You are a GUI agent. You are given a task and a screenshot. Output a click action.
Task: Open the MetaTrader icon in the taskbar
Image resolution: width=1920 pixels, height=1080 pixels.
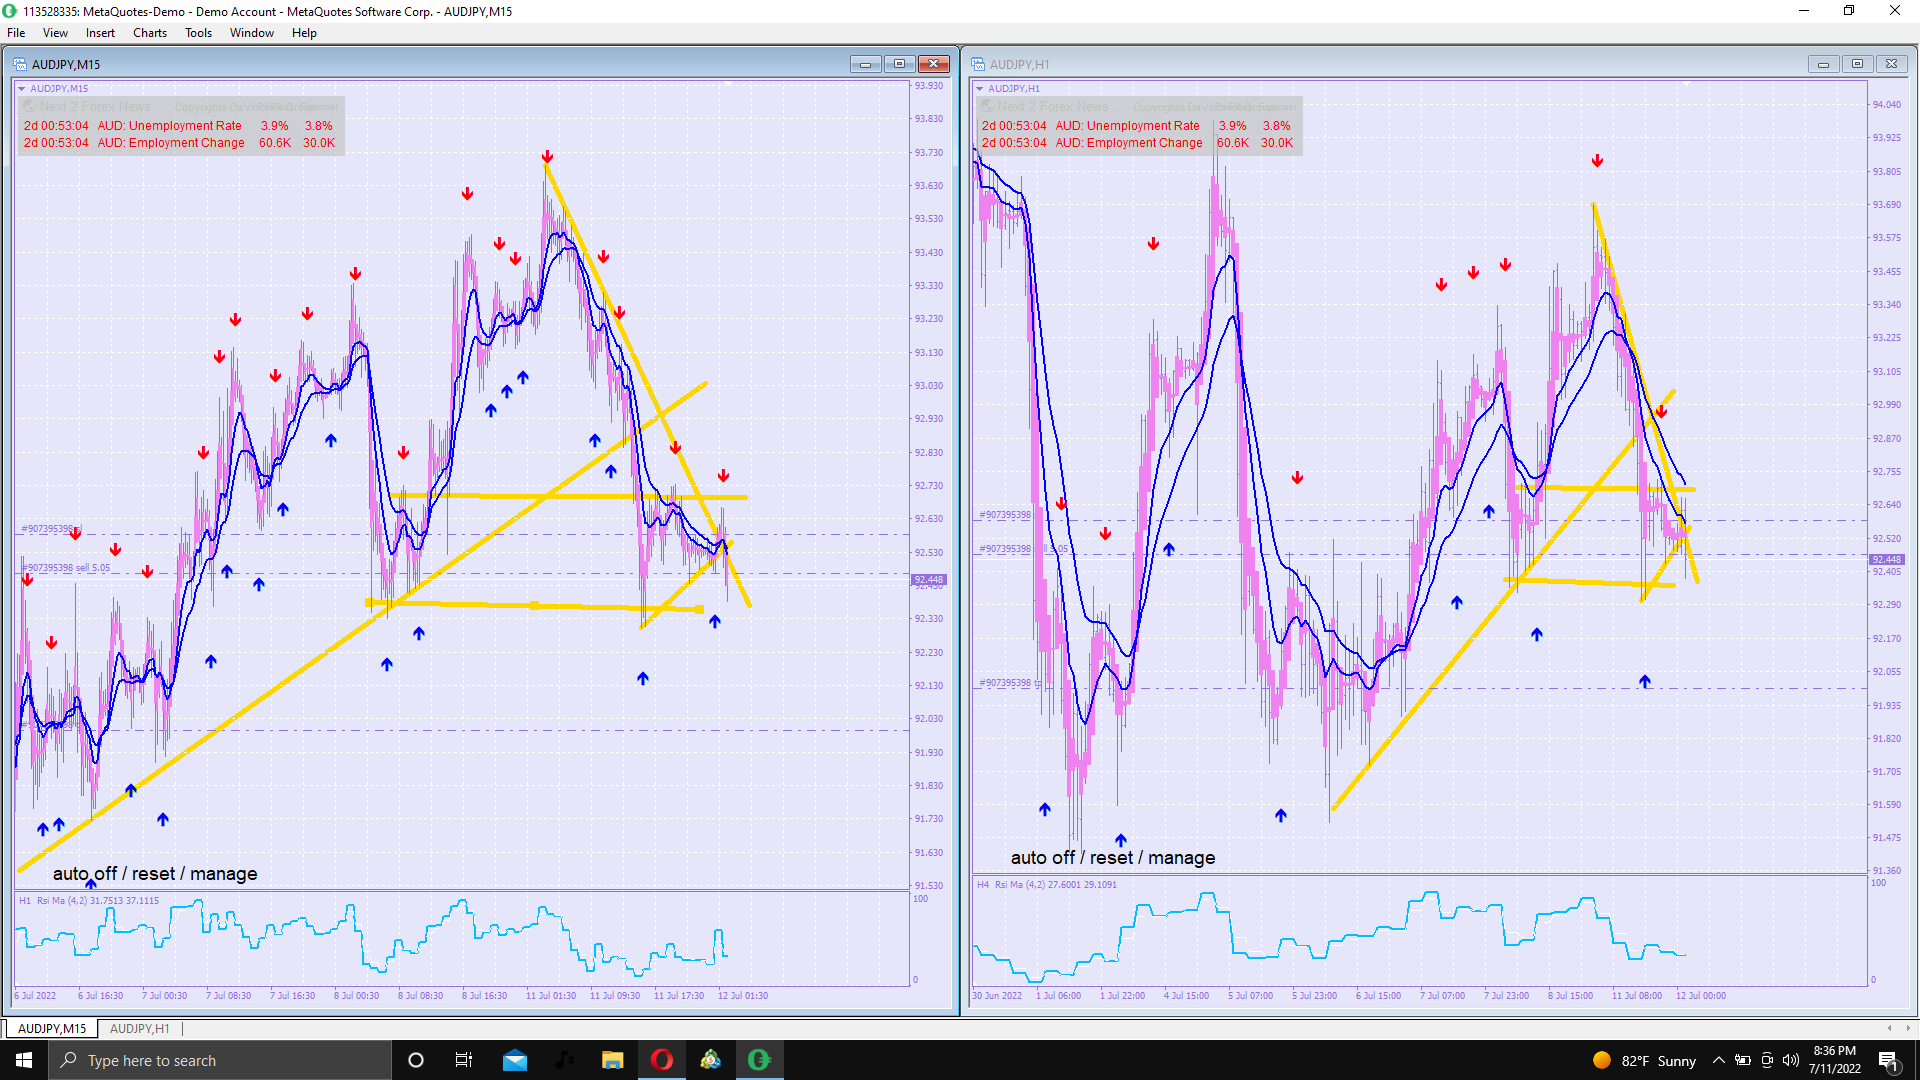coord(710,1060)
